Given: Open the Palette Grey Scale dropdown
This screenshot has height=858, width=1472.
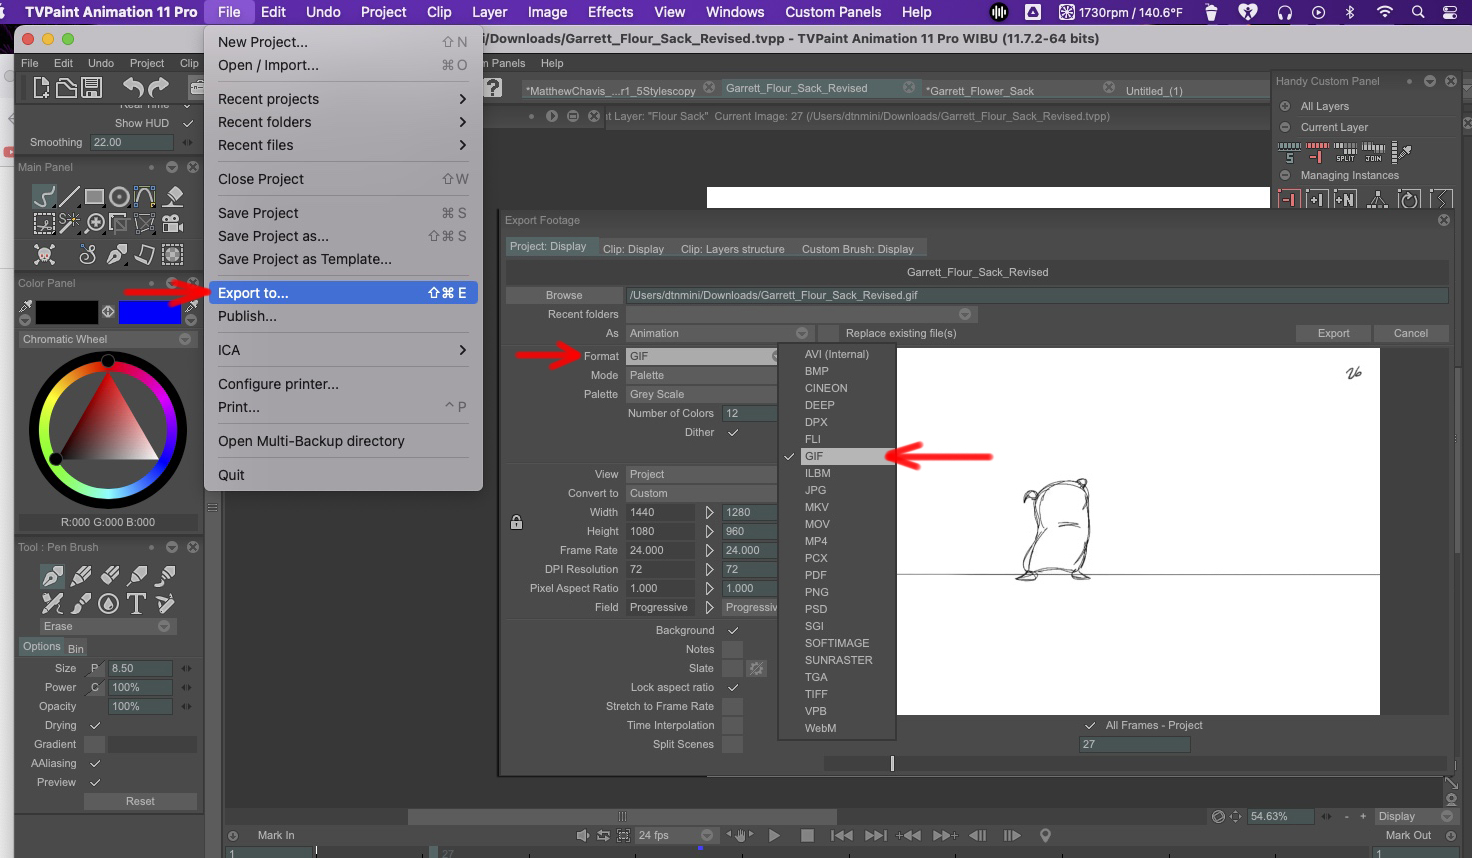Looking at the screenshot, I should 701,394.
